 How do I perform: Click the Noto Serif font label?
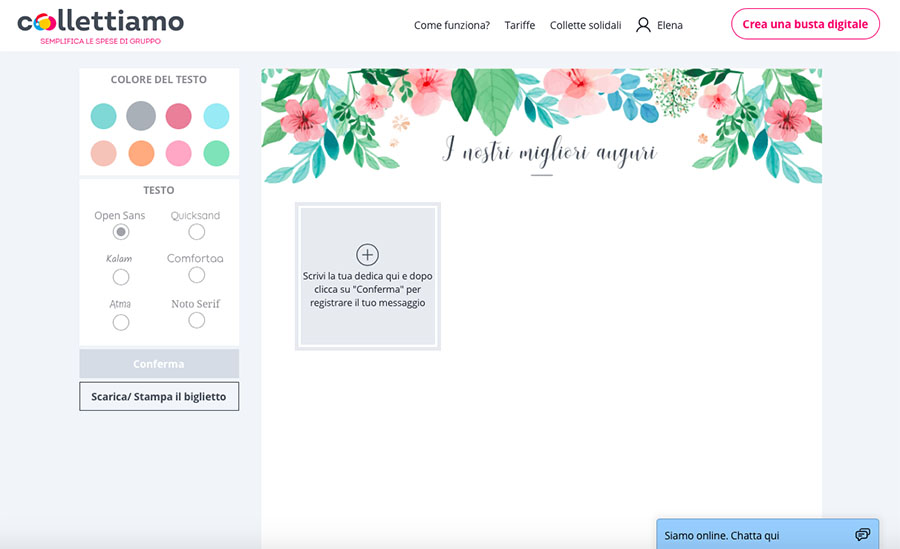[196, 304]
